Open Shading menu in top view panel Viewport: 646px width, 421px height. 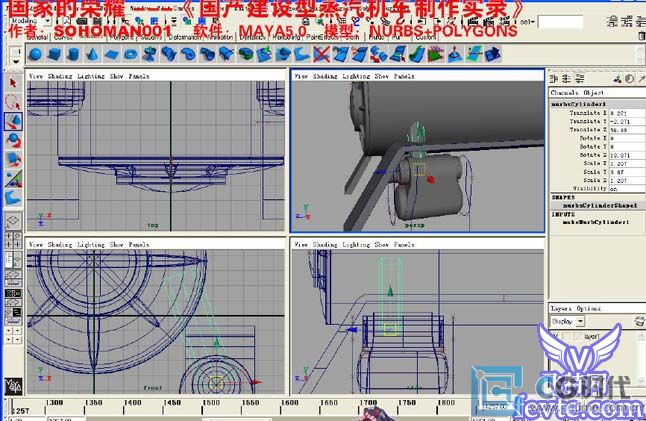pyautogui.click(x=60, y=76)
